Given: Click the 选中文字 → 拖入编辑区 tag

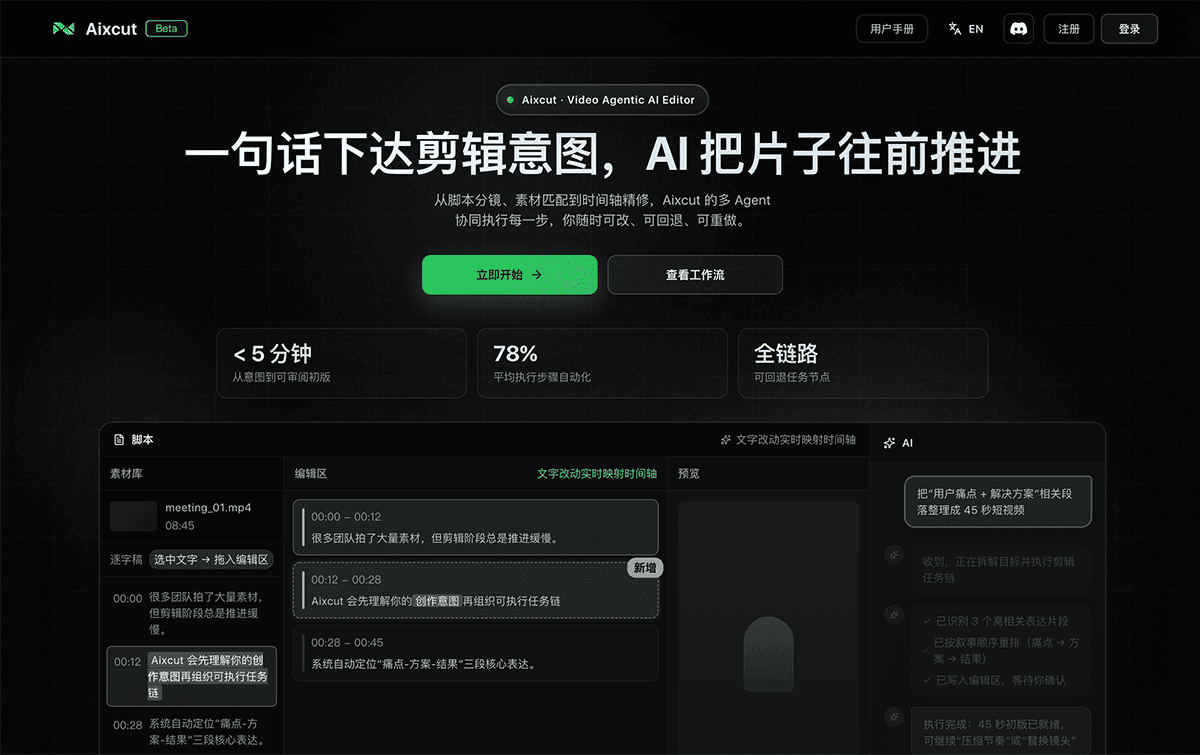Looking at the screenshot, I should (210, 559).
